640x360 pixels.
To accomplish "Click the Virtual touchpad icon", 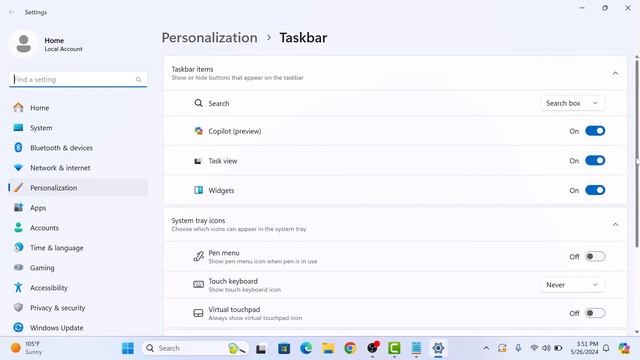I will tap(198, 313).
